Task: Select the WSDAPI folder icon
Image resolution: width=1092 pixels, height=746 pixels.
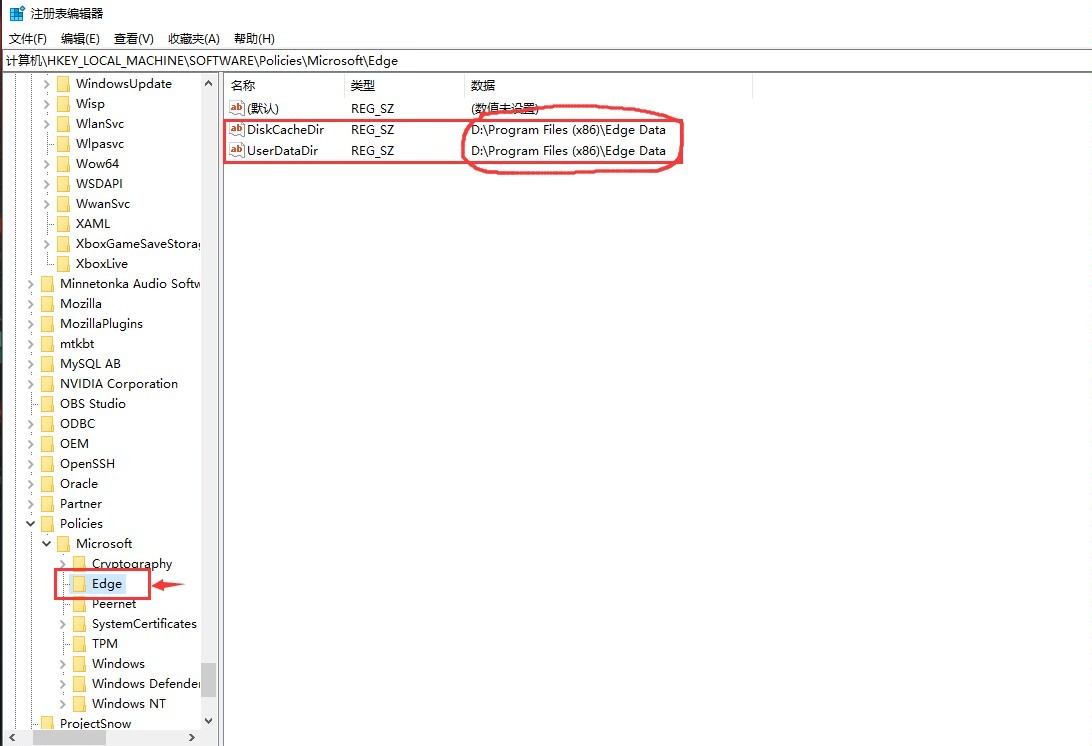Action: [x=63, y=184]
